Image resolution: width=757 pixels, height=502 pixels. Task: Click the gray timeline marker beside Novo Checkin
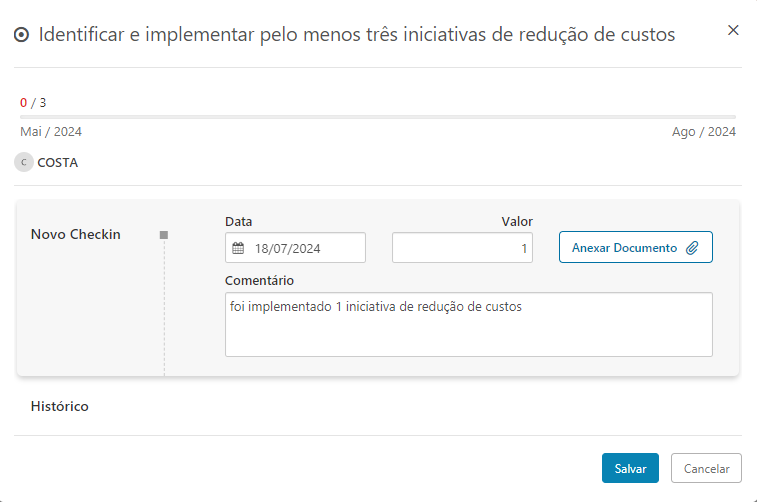pos(164,235)
